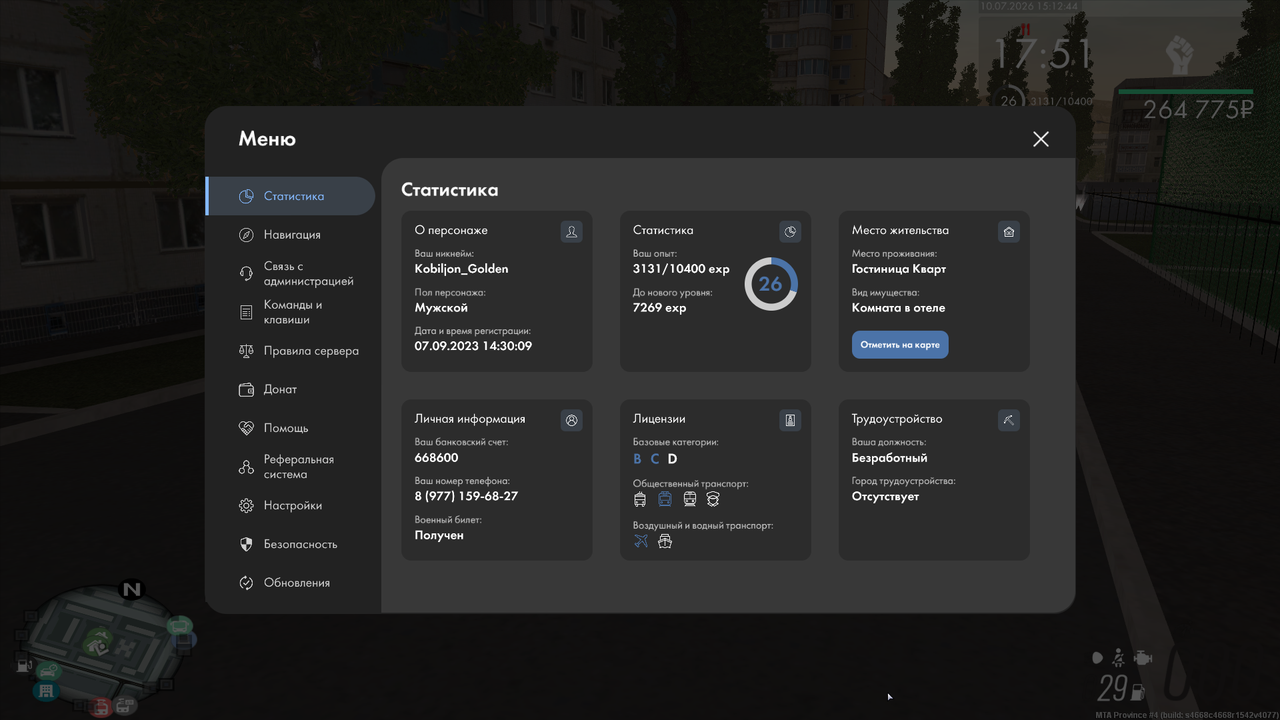Screen dimensions: 1280x720
Task: Click the house icon in Место жительства card
Action: point(1009,232)
